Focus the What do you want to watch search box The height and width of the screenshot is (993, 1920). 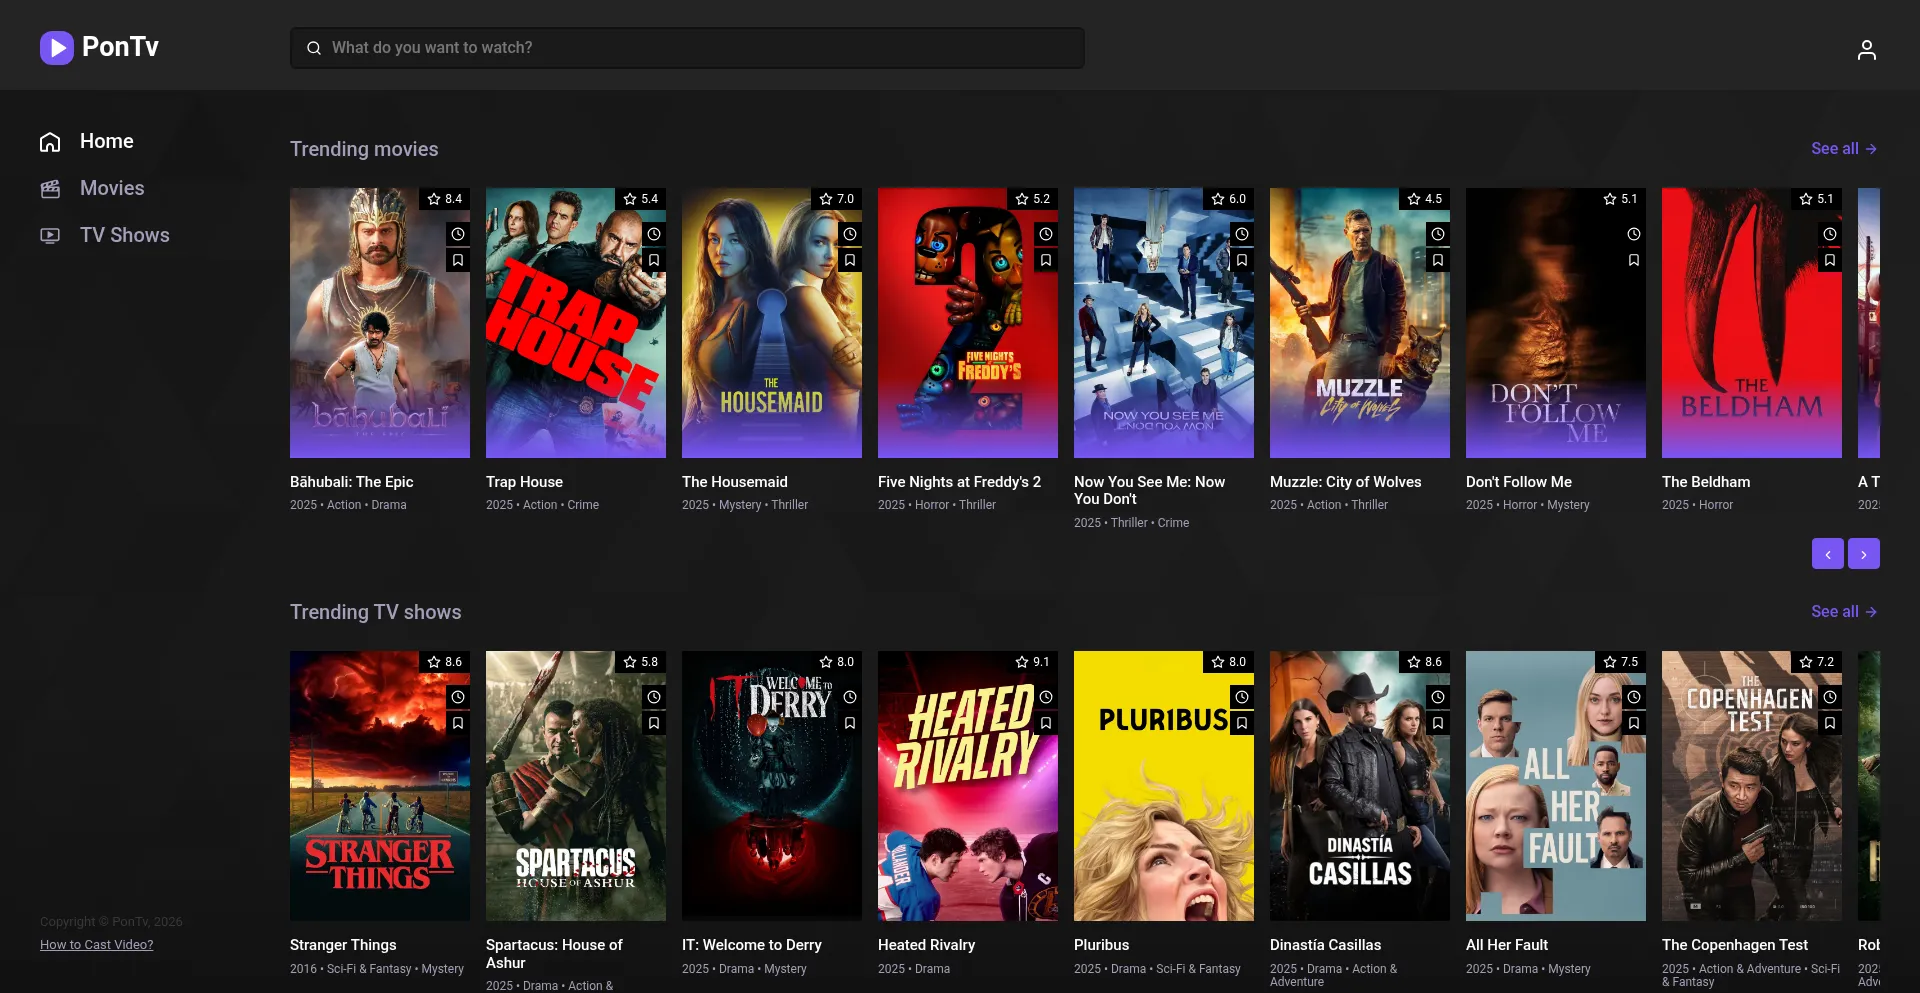(687, 48)
